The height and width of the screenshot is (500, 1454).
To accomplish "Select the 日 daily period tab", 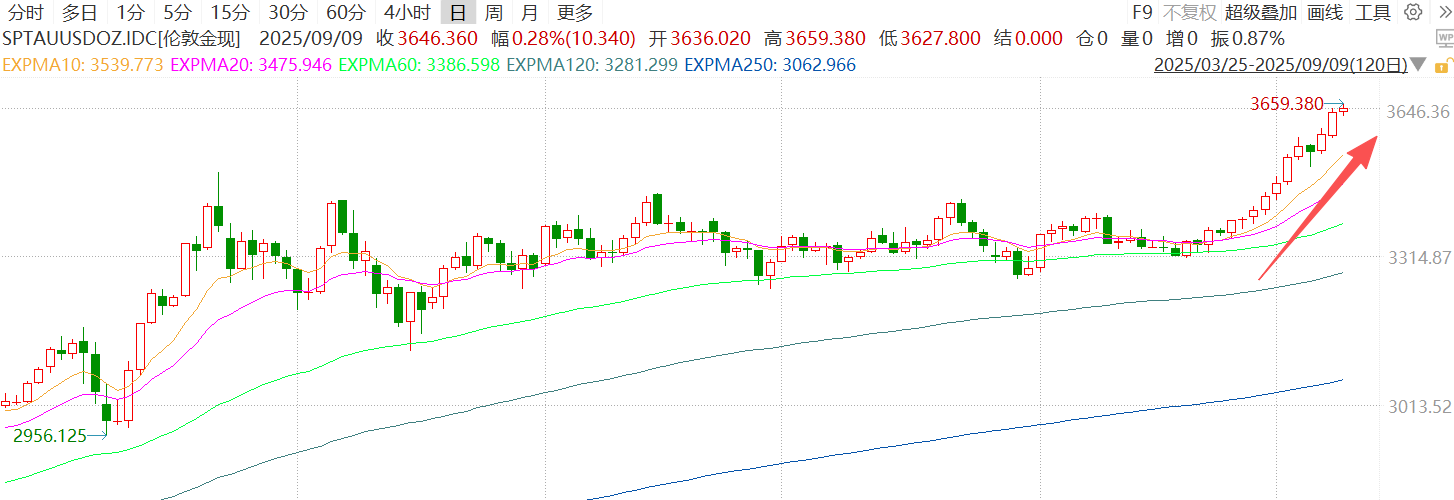I will point(458,13).
